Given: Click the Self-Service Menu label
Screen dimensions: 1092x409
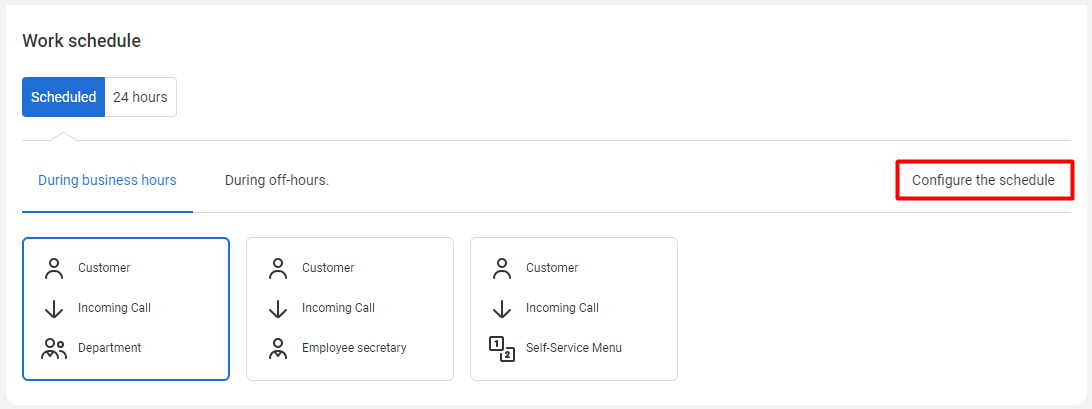Looking at the screenshot, I should (x=574, y=348).
